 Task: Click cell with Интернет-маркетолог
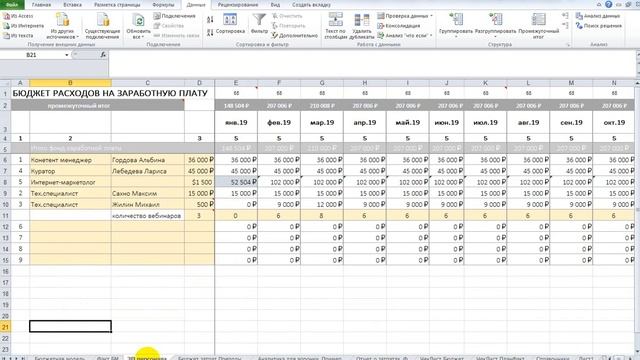tap(70, 182)
